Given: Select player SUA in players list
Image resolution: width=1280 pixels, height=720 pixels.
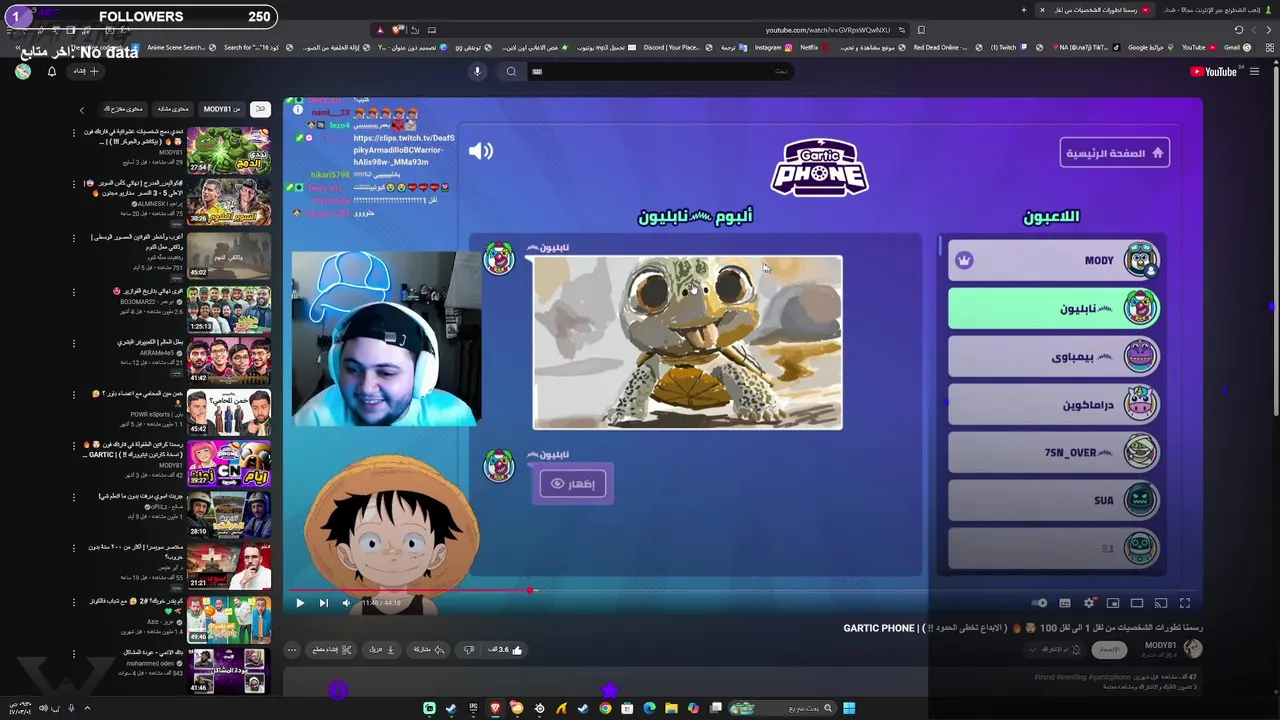Looking at the screenshot, I should [1054, 500].
